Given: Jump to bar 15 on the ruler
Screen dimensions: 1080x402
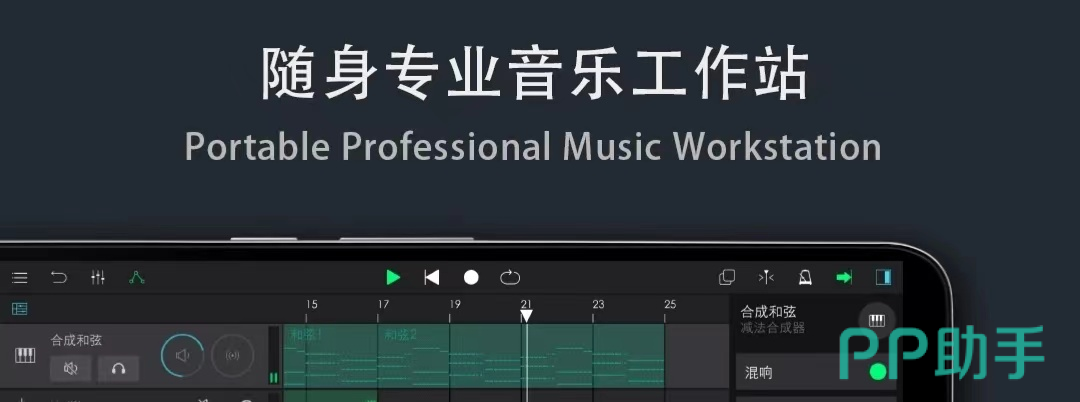Looking at the screenshot, I should pyautogui.click(x=312, y=304).
